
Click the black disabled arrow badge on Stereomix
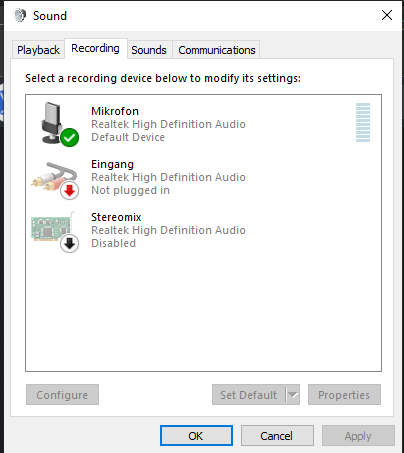pyautogui.click(x=70, y=244)
